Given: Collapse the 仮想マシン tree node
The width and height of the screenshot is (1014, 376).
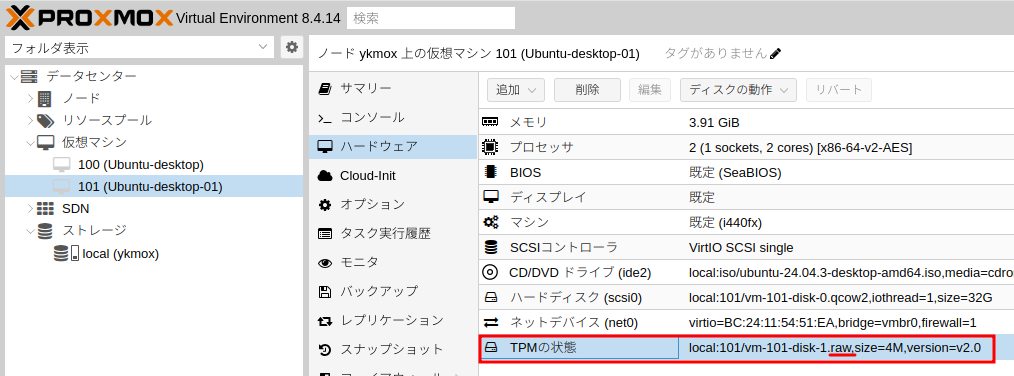Looking at the screenshot, I should click(x=30, y=143).
